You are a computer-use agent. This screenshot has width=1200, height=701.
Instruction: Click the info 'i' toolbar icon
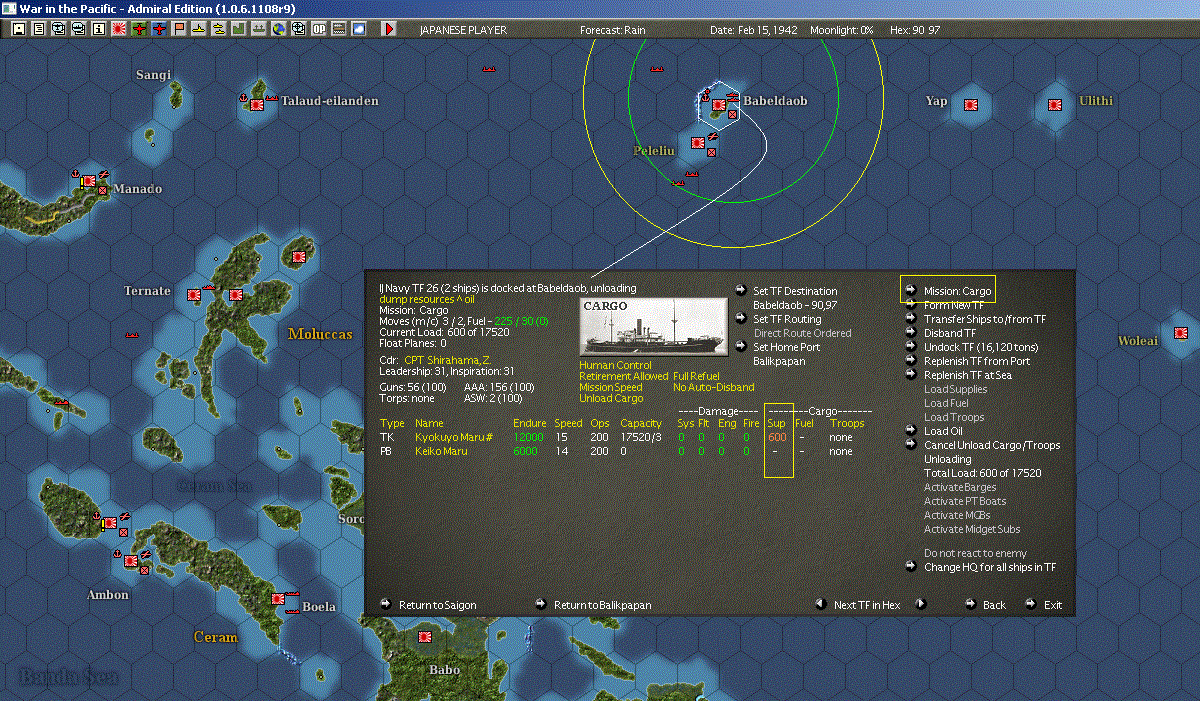click(x=98, y=30)
